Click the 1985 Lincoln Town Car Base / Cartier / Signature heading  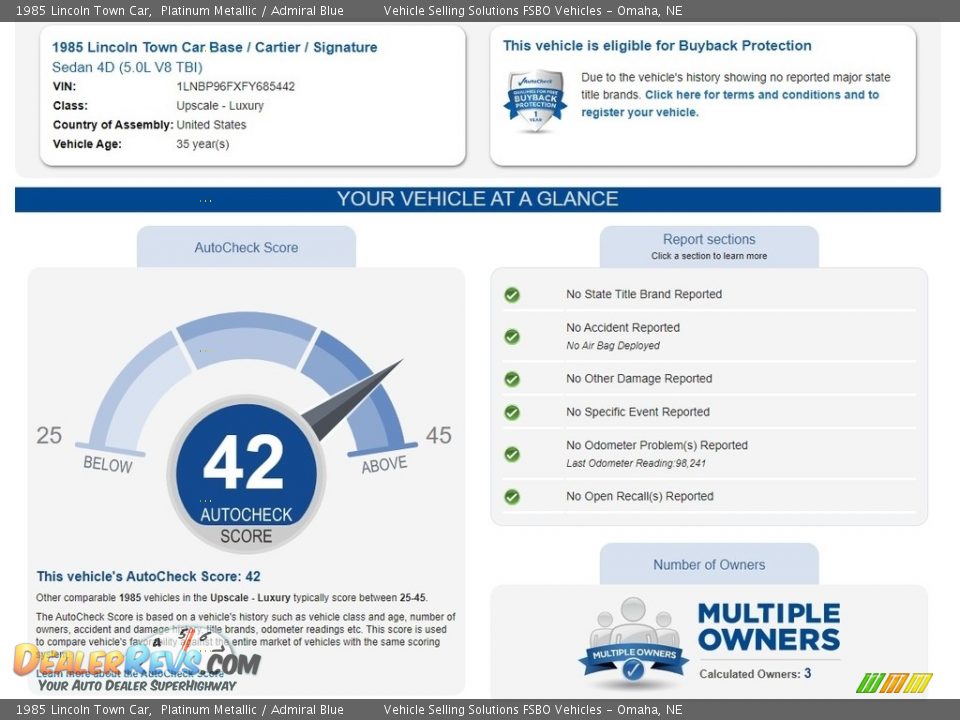click(x=215, y=47)
